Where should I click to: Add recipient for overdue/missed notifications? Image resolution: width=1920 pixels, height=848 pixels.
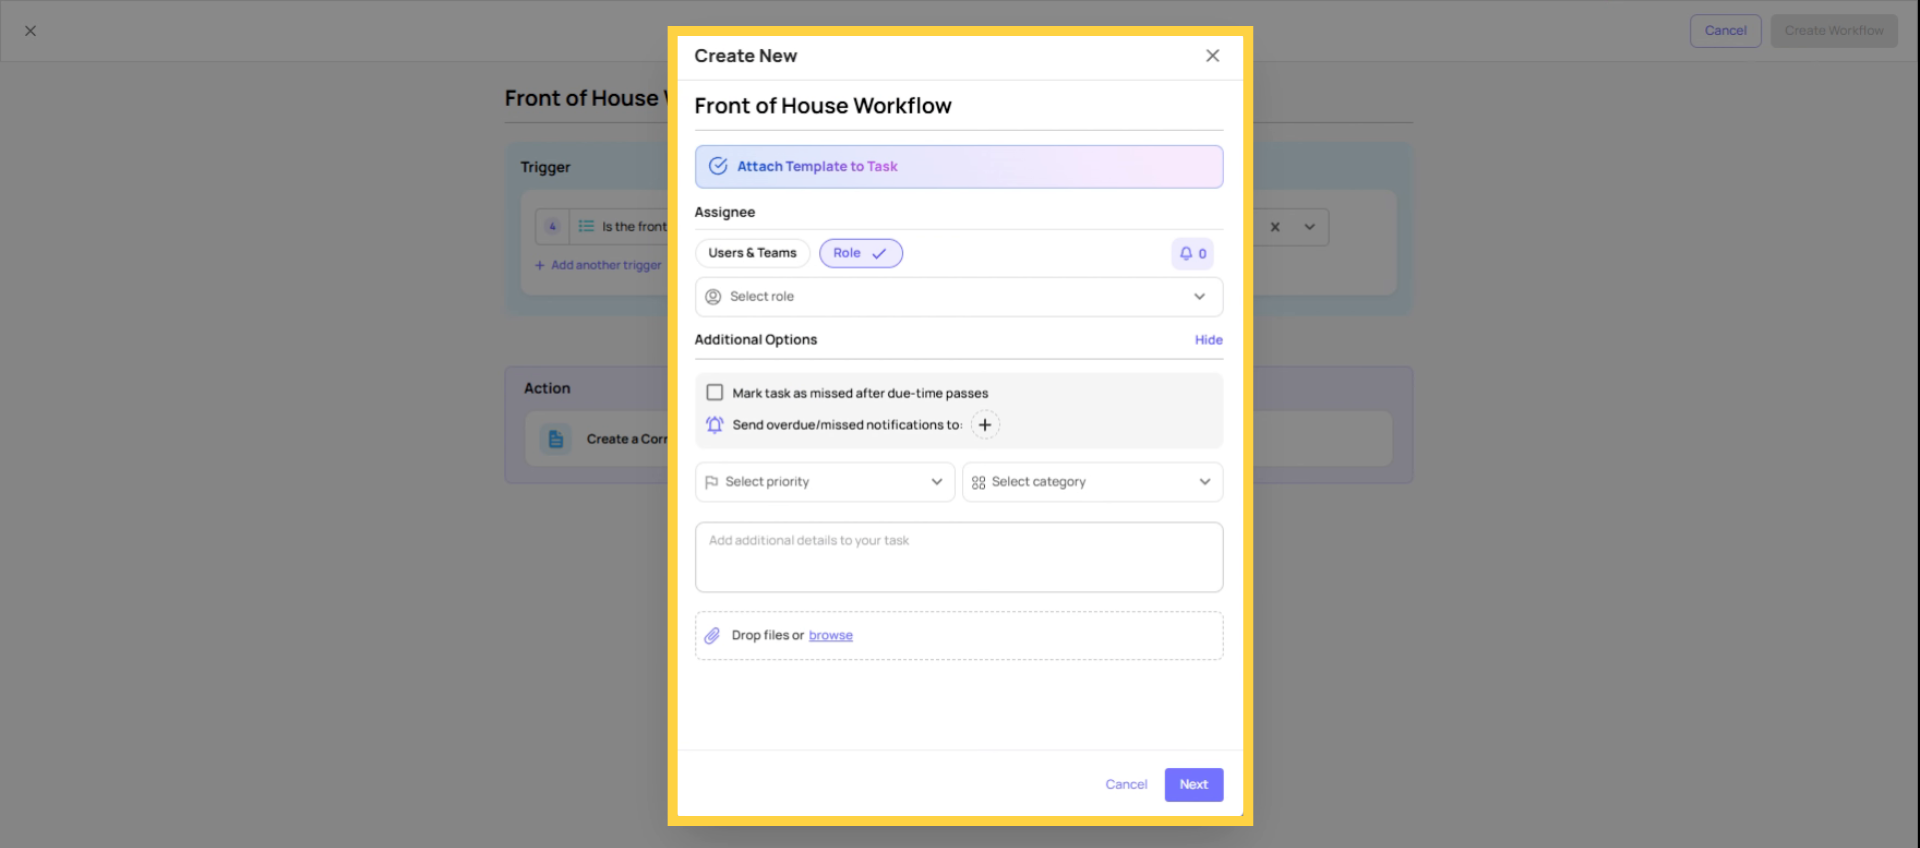click(985, 425)
